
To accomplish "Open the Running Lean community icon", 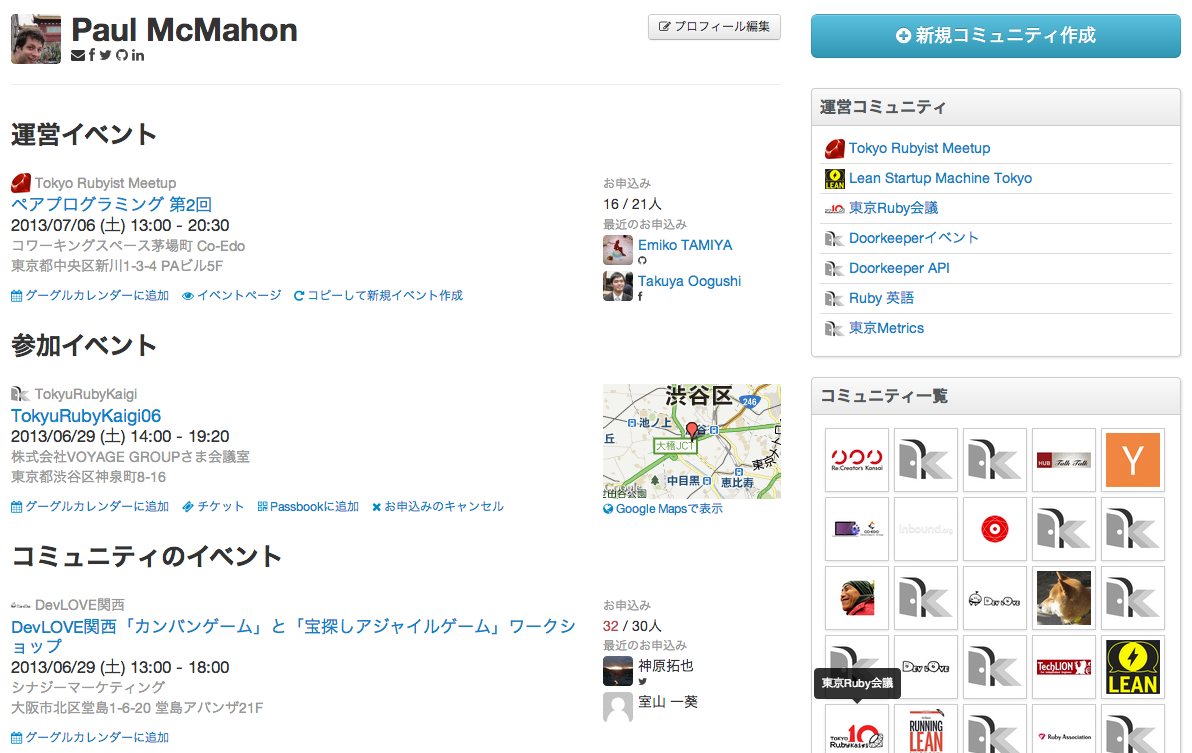I will [x=925, y=729].
